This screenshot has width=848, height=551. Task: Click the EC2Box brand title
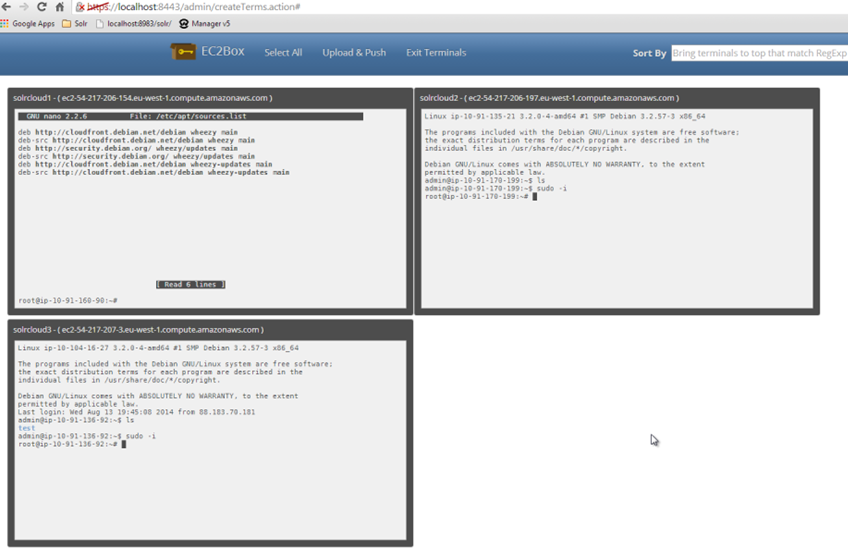(x=223, y=51)
